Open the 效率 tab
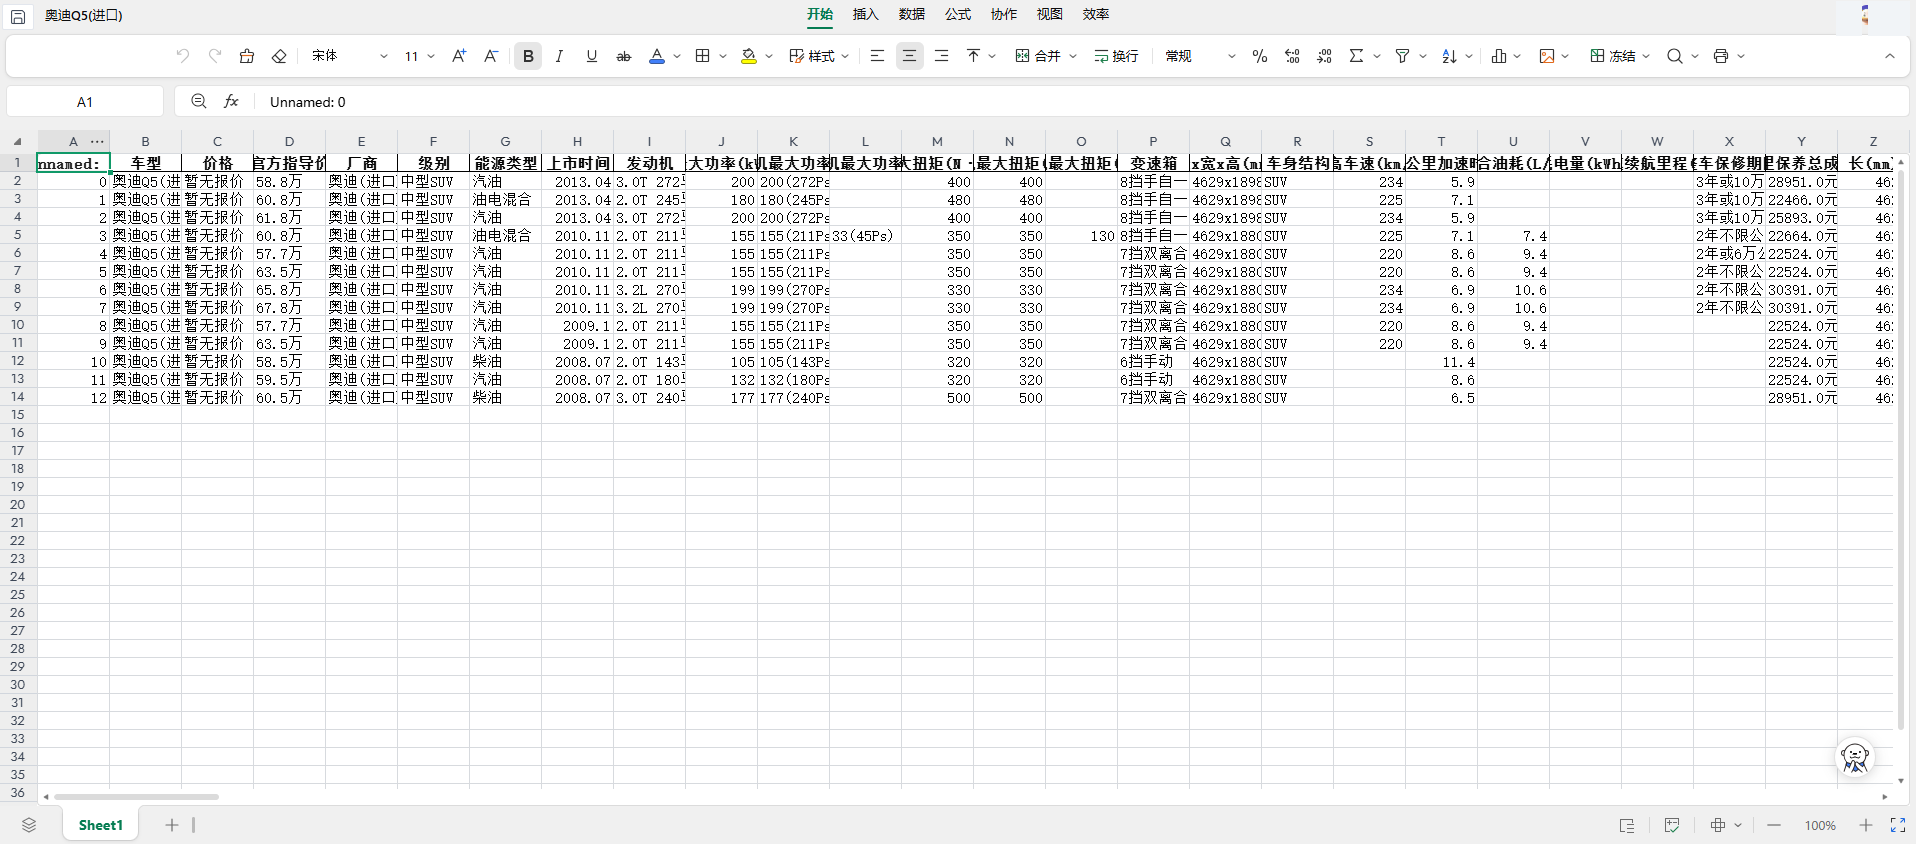 pos(1096,14)
